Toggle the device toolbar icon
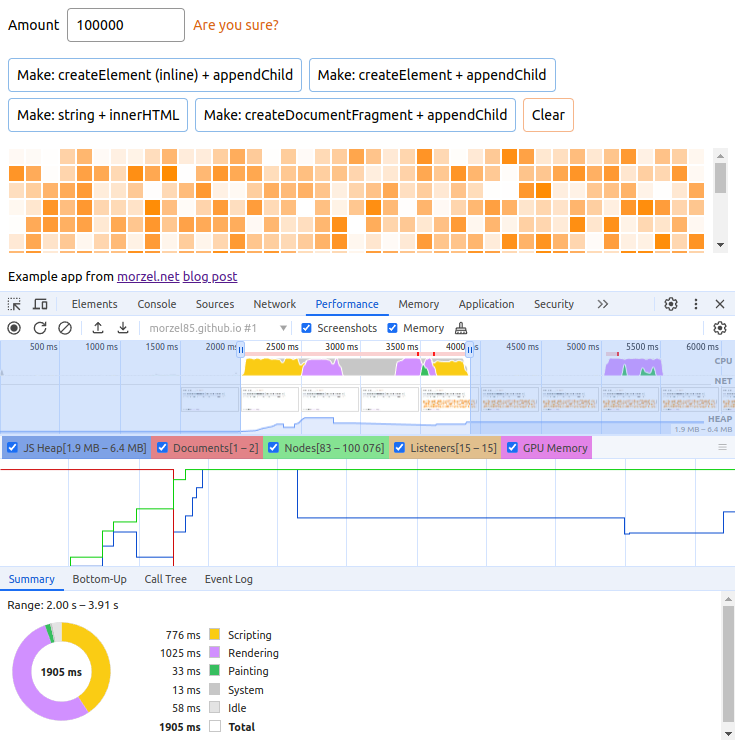735x740 pixels. [40, 304]
